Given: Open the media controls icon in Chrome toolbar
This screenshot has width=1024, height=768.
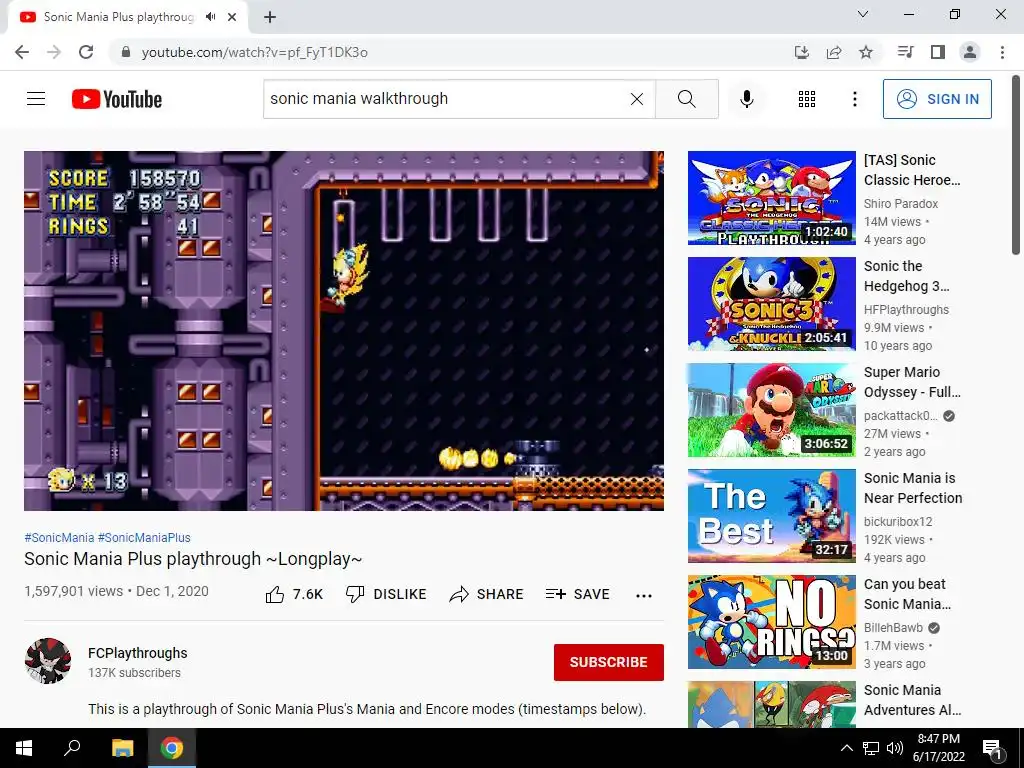Looking at the screenshot, I should click(905, 52).
